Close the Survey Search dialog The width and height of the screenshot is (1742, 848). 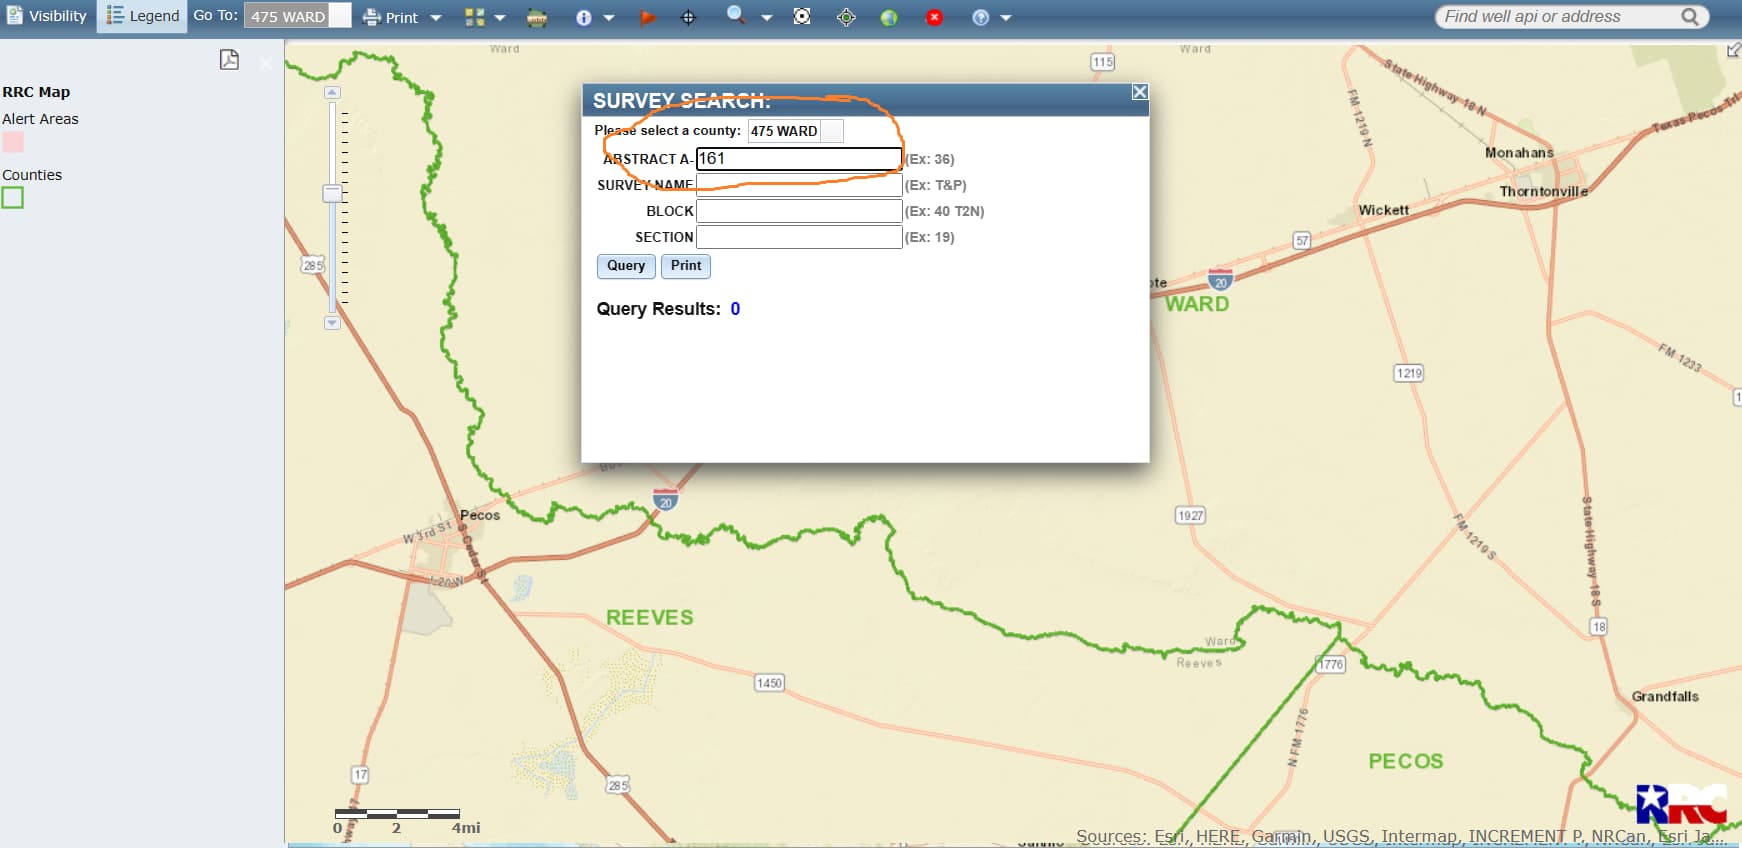1139,92
